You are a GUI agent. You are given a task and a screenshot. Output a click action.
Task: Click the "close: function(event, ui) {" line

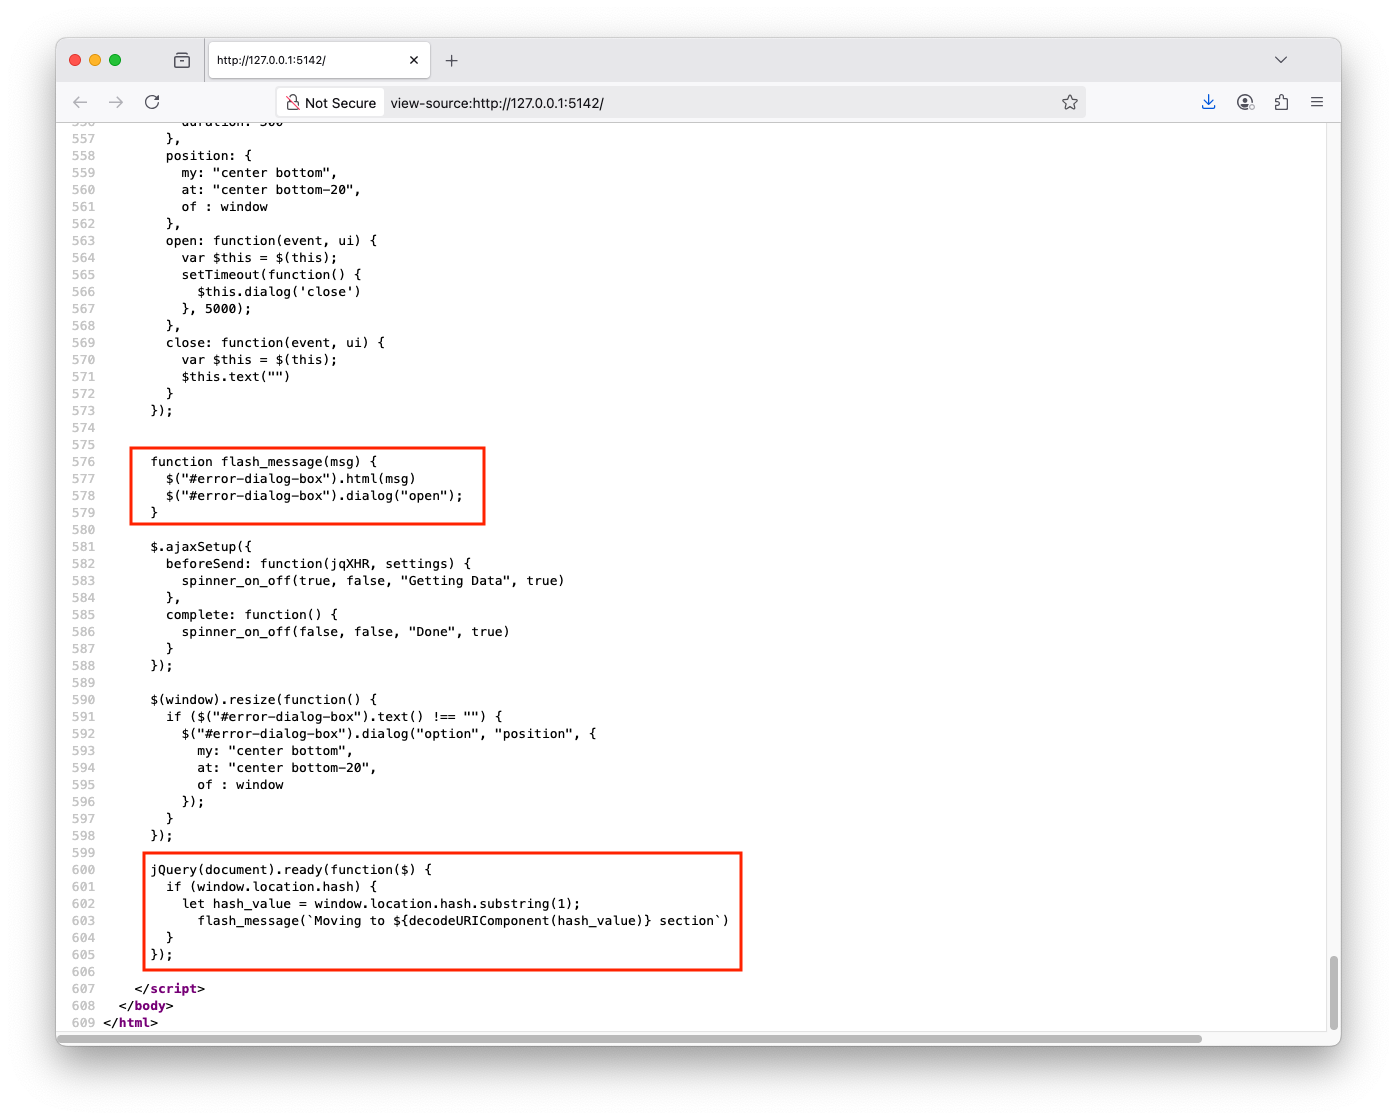pos(275,343)
